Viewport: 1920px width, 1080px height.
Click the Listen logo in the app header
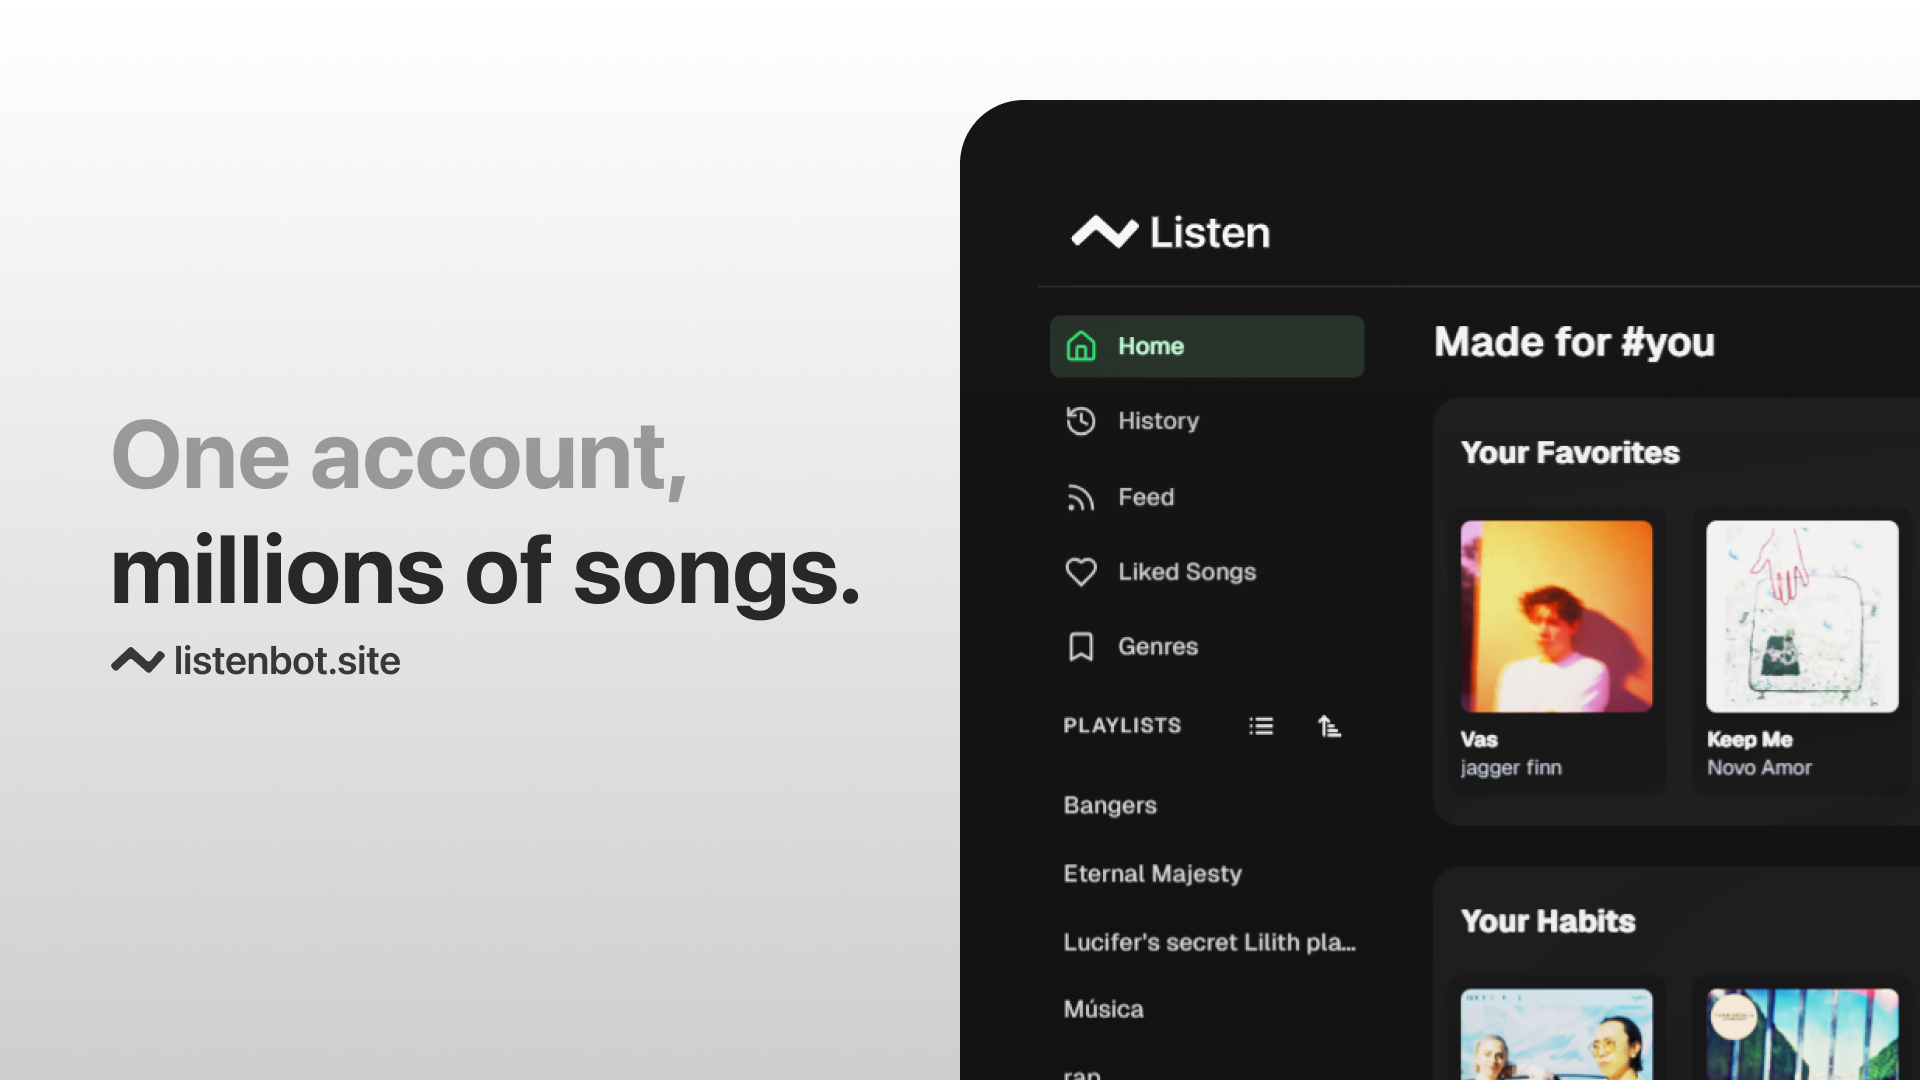click(x=1171, y=232)
